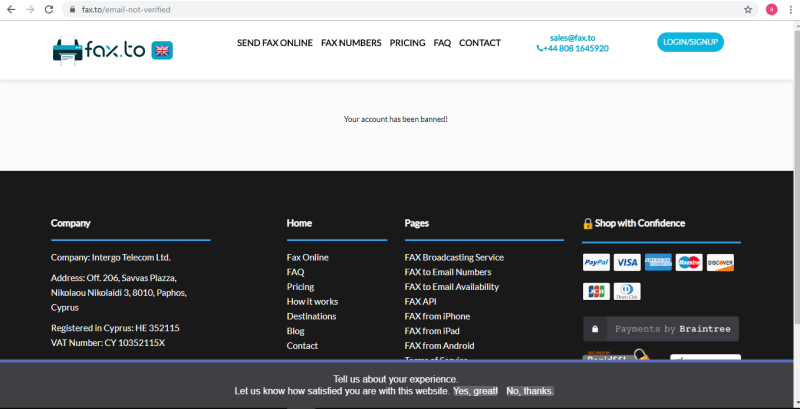800x409 pixels.
Task: Open FAX Broadcasting Service link
Action: click(454, 258)
